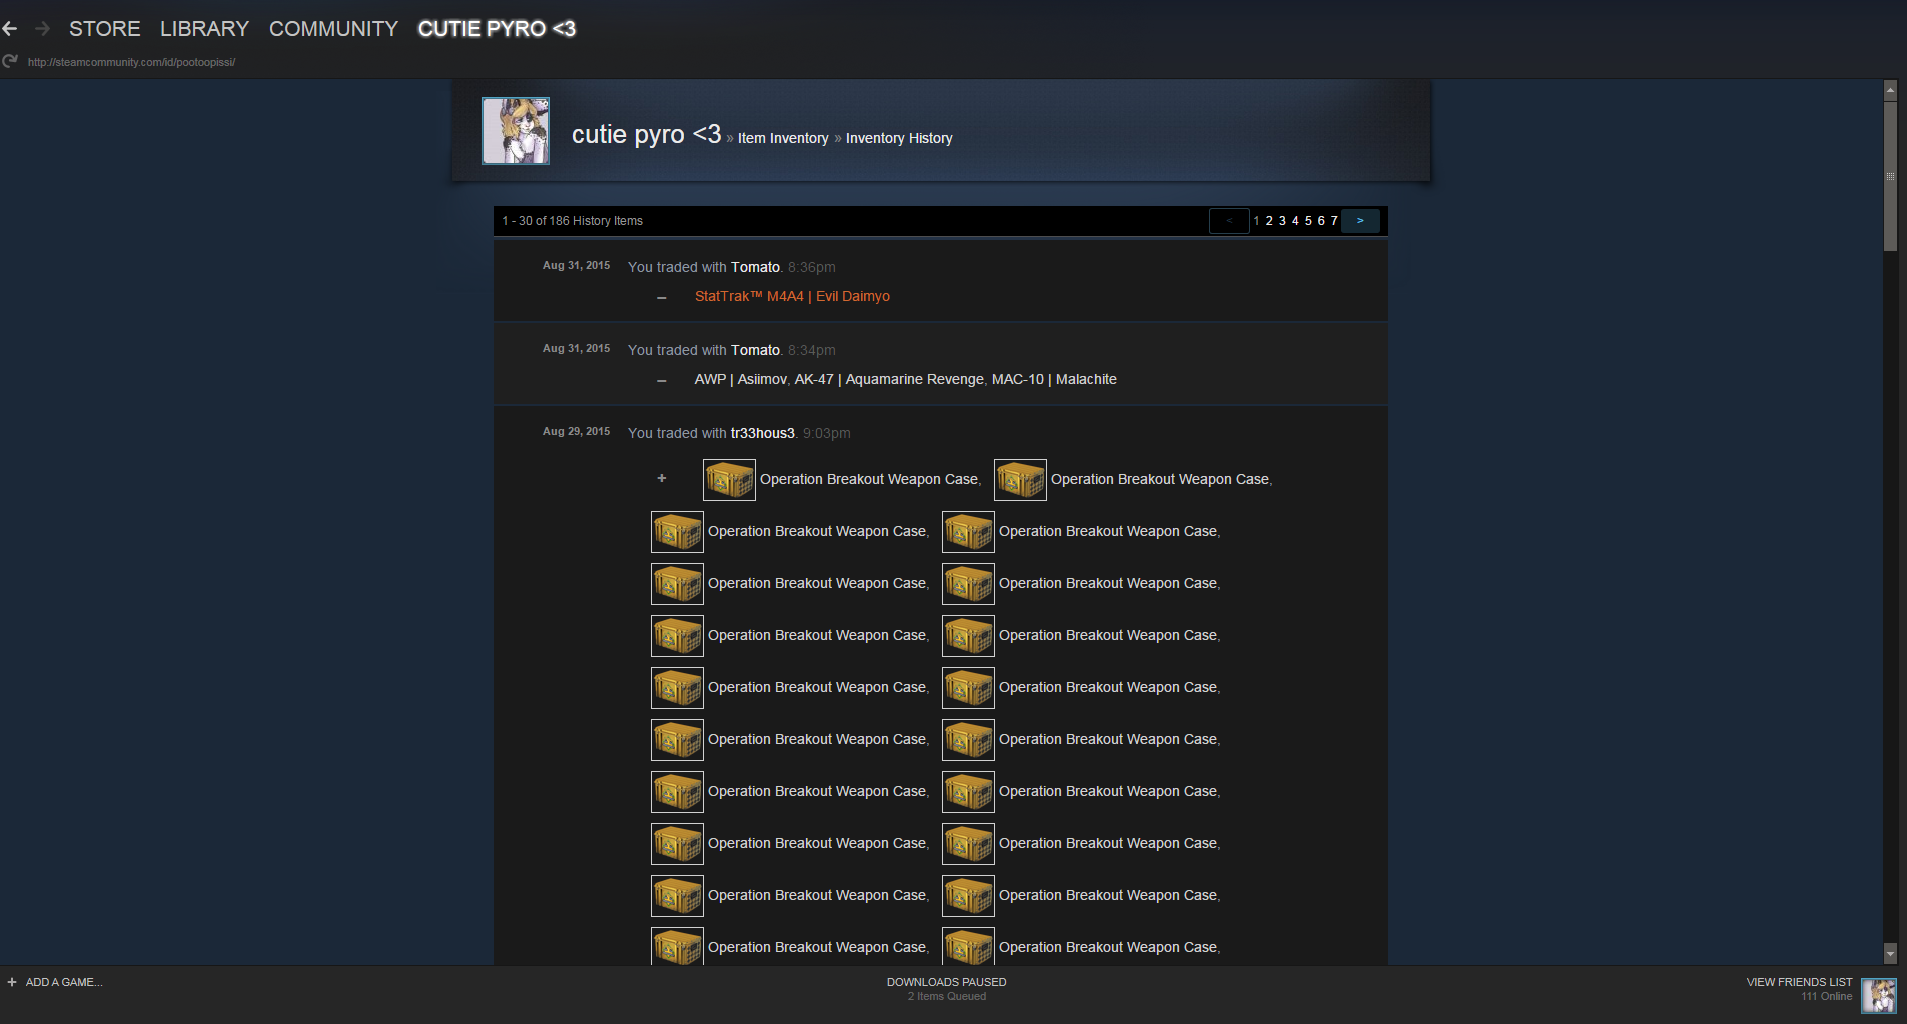Image resolution: width=1907 pixels, height=1024 pixels.
Task: Open history page 7
Action: (x=1334, y=221)
